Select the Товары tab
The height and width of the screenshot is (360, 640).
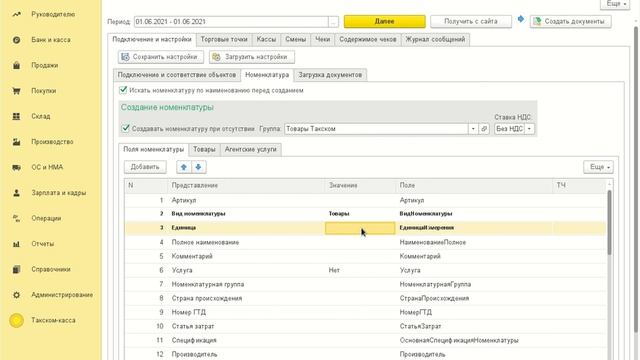pos(204,149)
